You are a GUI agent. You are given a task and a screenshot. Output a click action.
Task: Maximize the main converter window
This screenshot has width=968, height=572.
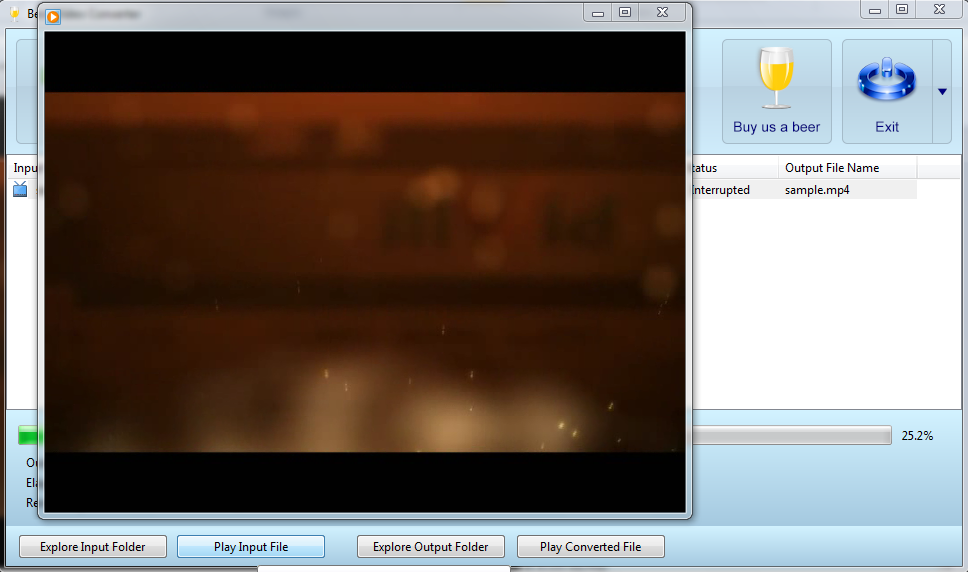click(x=902, y=9)
